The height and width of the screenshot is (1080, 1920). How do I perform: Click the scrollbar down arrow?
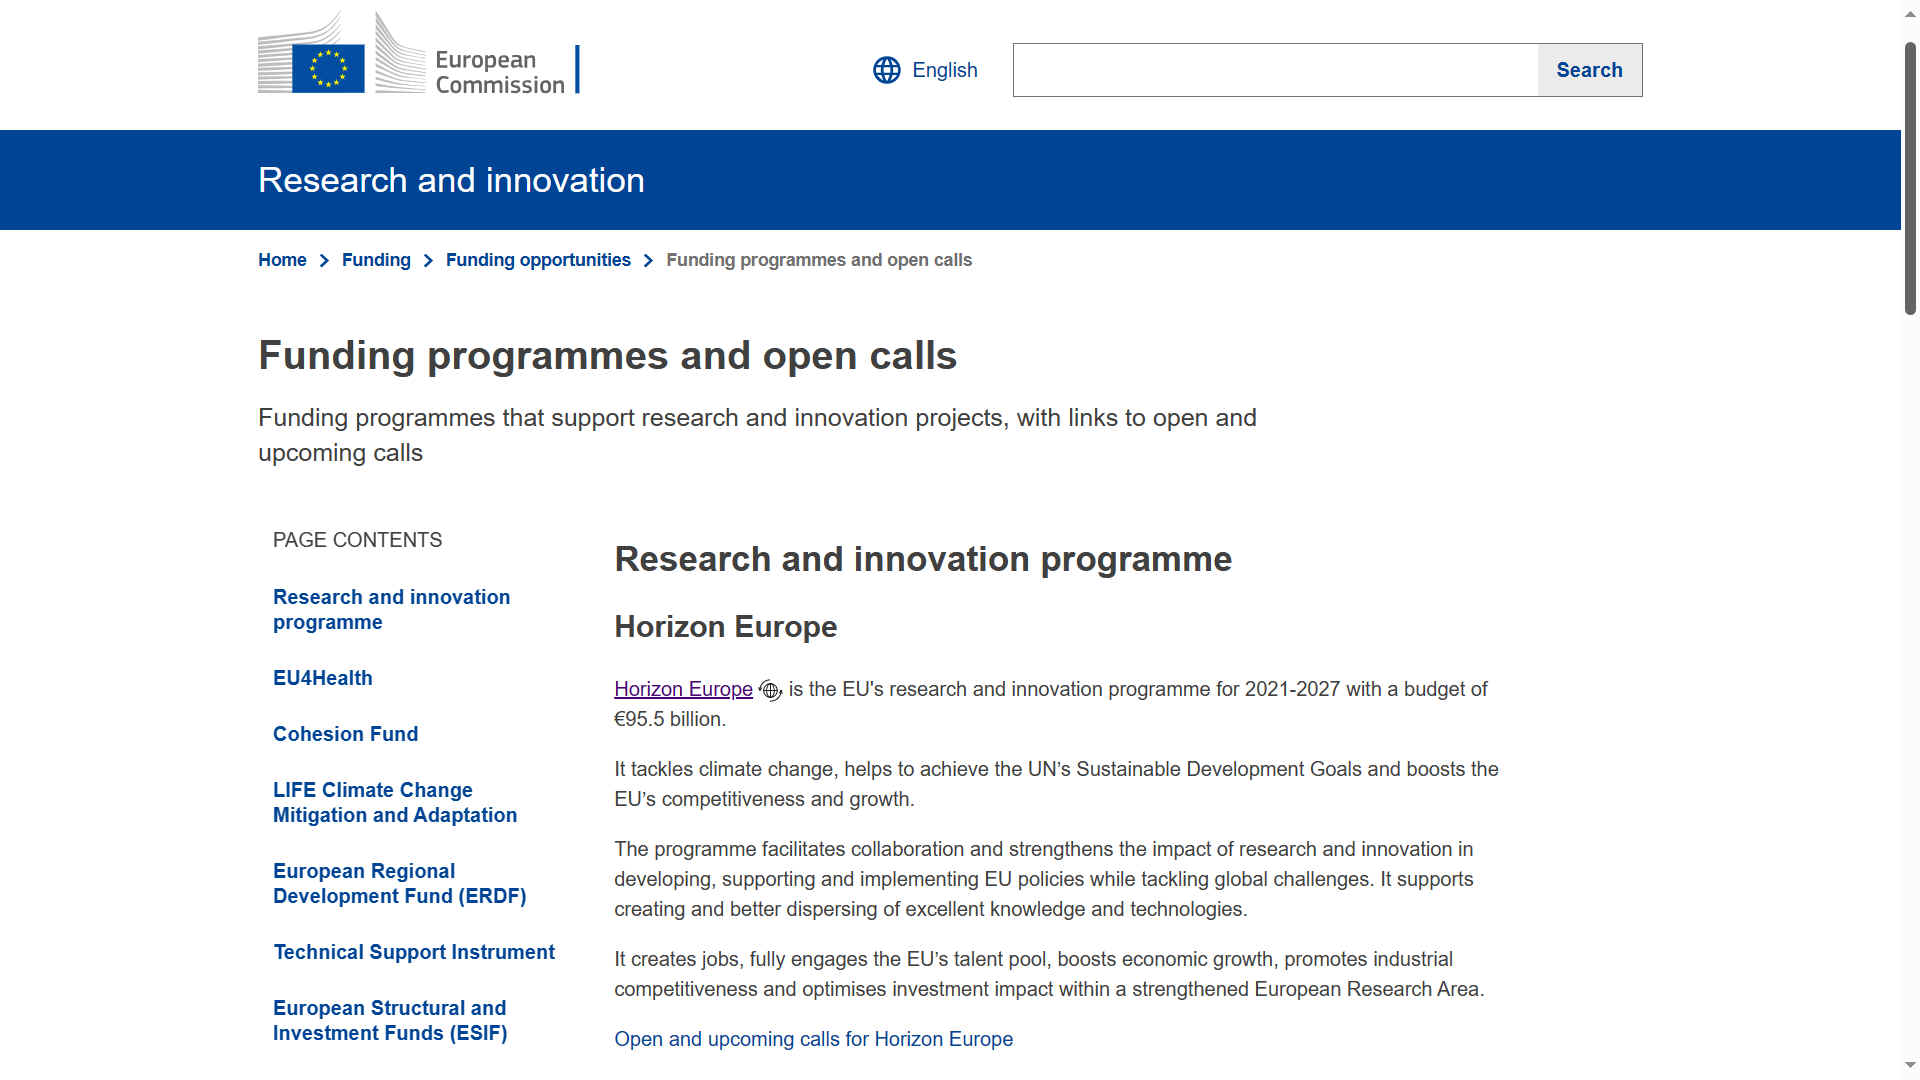point(1910,1066)
